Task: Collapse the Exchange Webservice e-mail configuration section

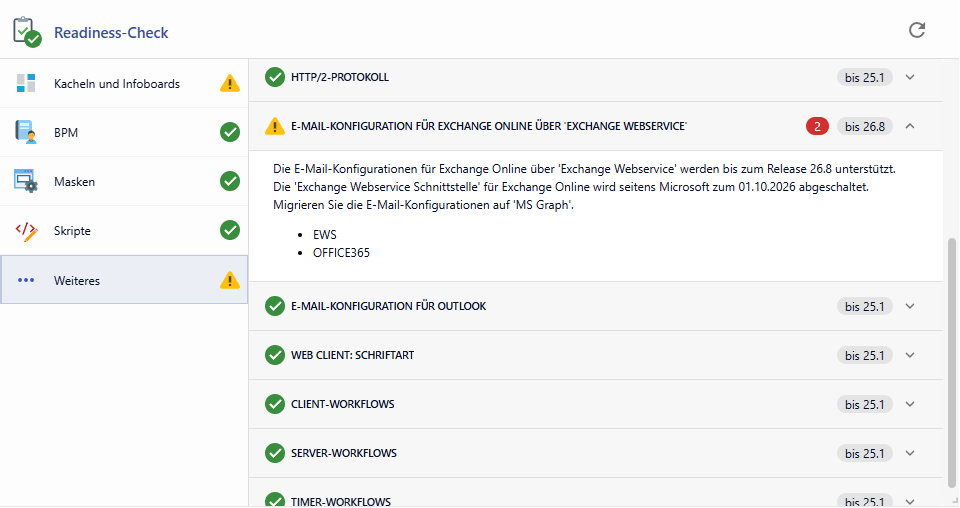Action: click(909, 126)
